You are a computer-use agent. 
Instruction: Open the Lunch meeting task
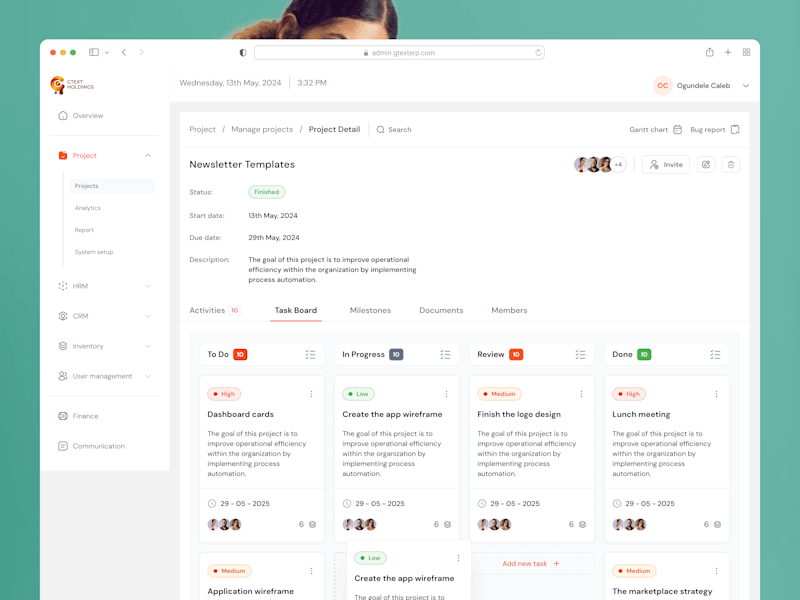(641, 414)
